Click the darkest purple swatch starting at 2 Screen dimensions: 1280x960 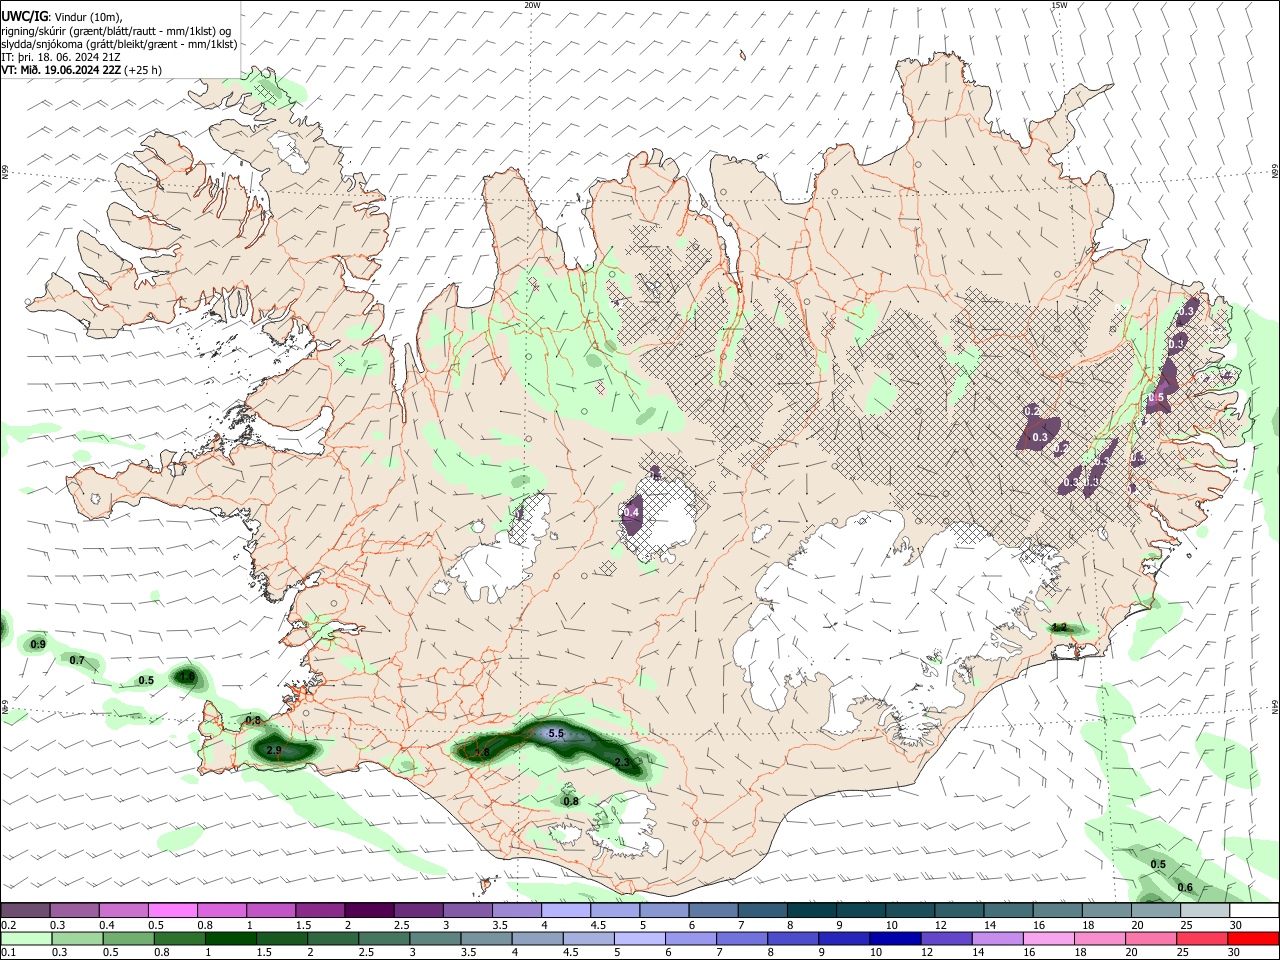368,910
